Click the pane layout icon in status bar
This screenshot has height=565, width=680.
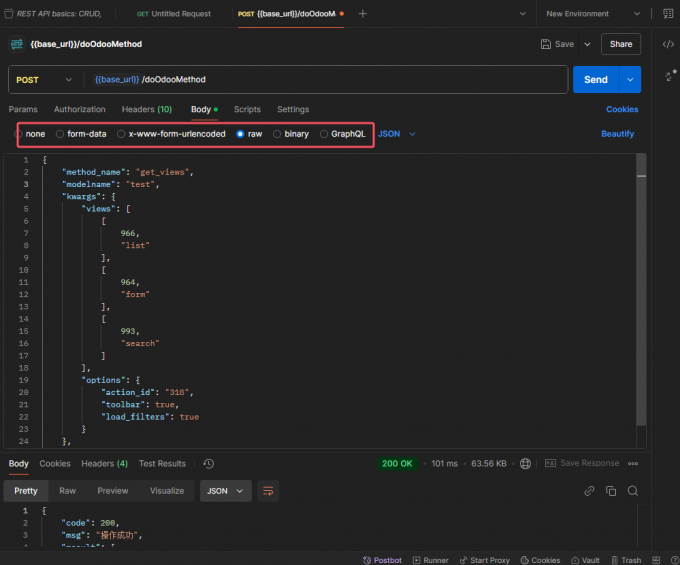[x=656, y=560]
